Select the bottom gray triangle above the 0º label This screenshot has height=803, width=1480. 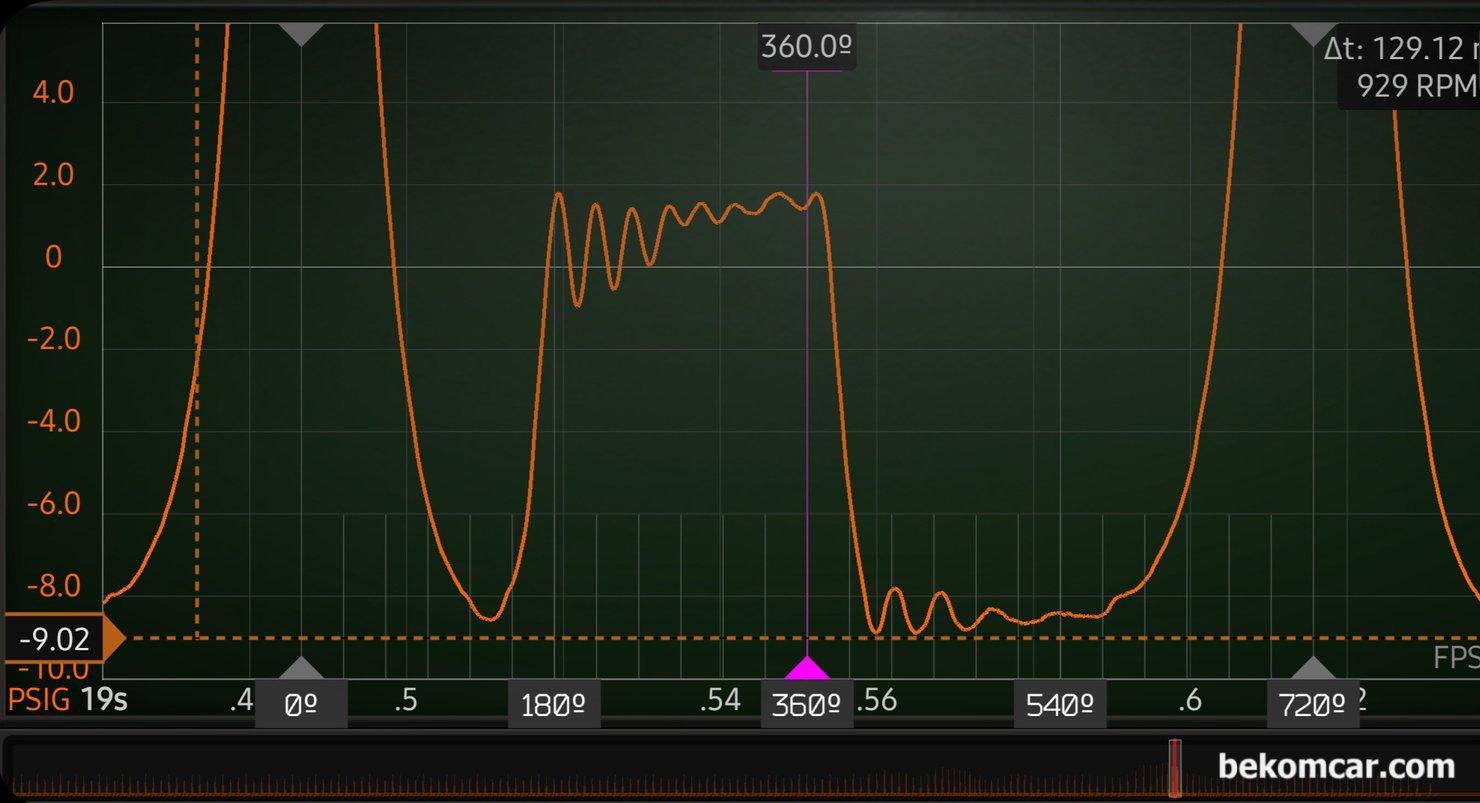coord(301,668)
